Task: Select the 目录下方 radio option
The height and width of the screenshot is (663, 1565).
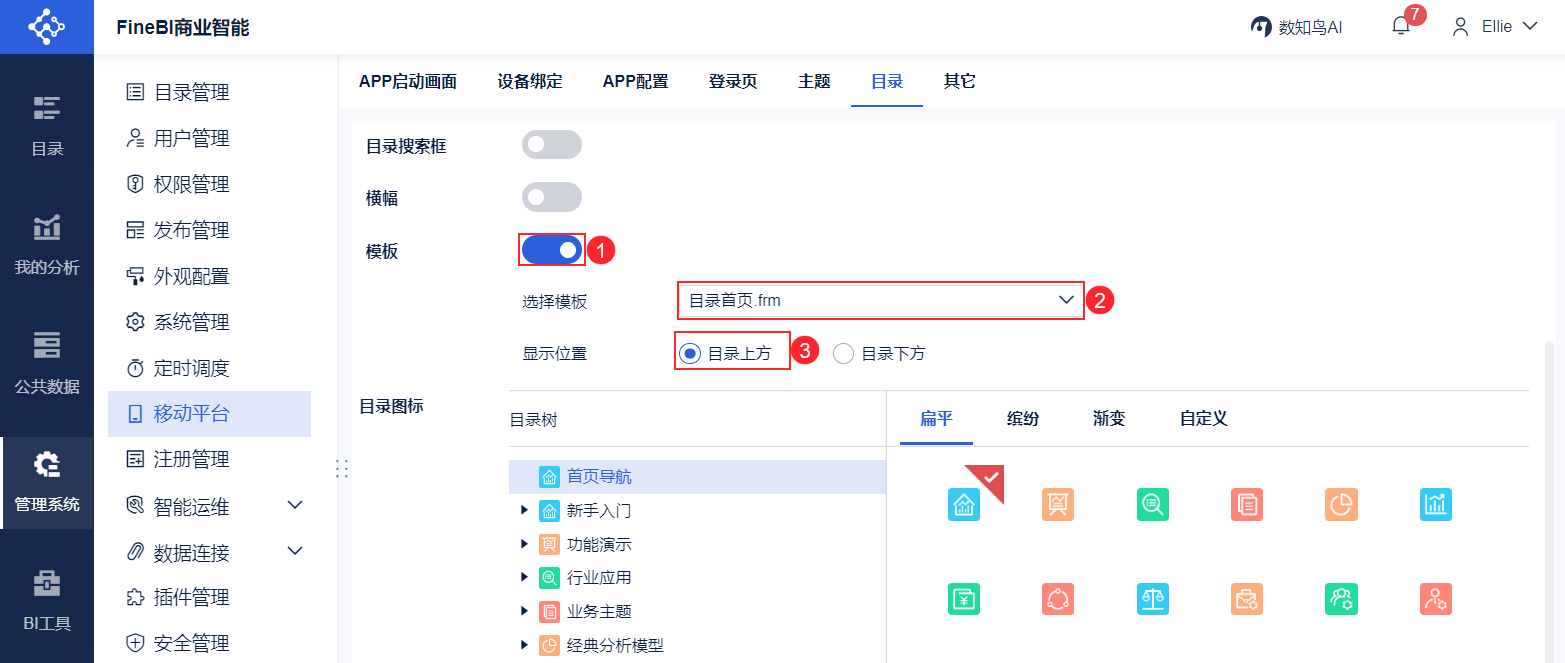Action: (844, 353)
